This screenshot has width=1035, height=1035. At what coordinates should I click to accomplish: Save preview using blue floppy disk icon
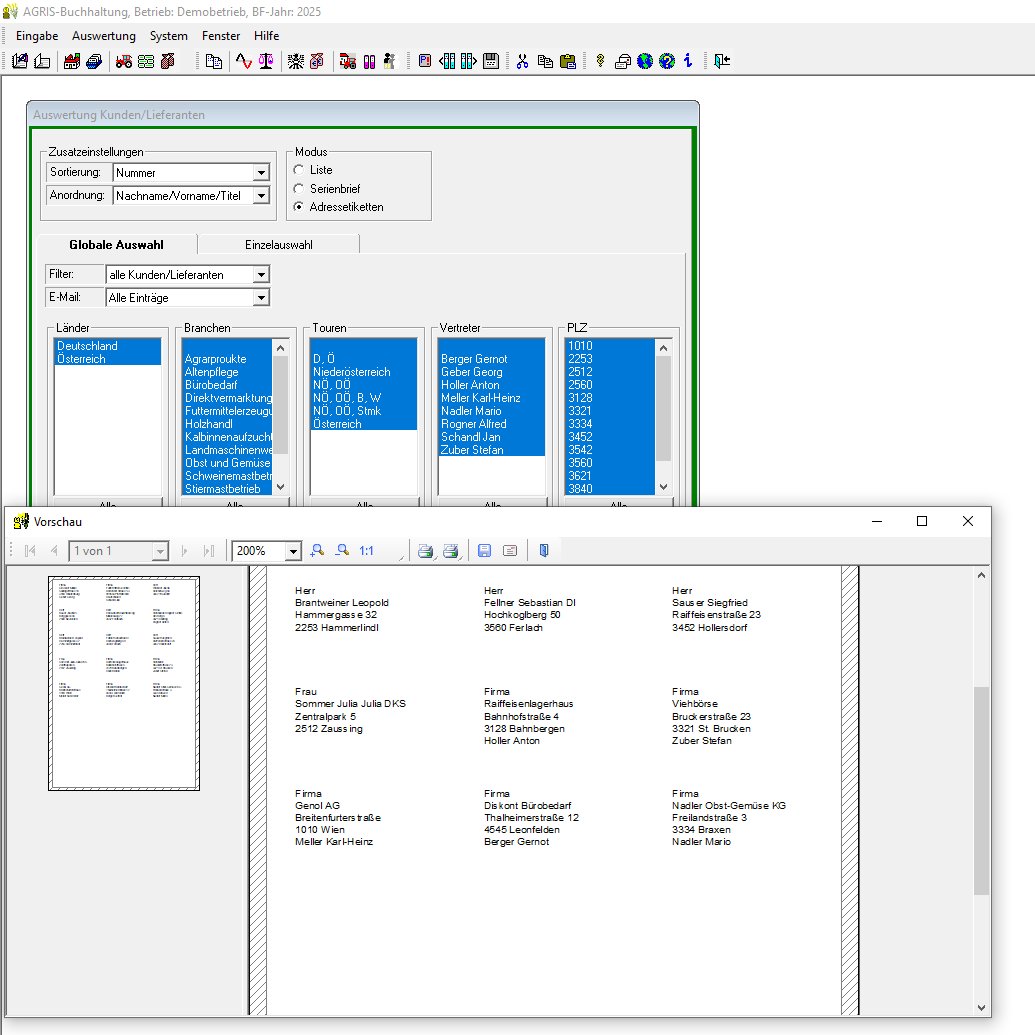click(485, 551)
